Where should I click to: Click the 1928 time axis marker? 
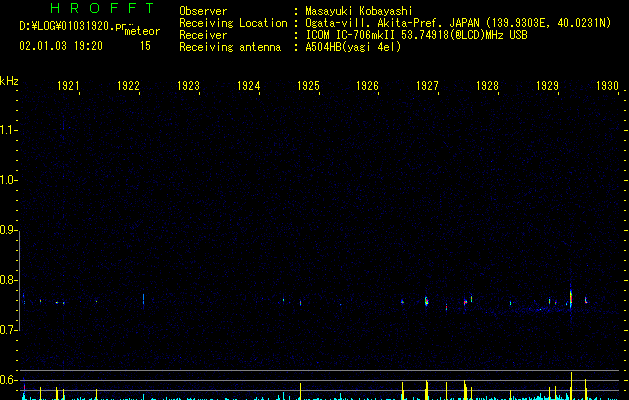click(487, 86)
